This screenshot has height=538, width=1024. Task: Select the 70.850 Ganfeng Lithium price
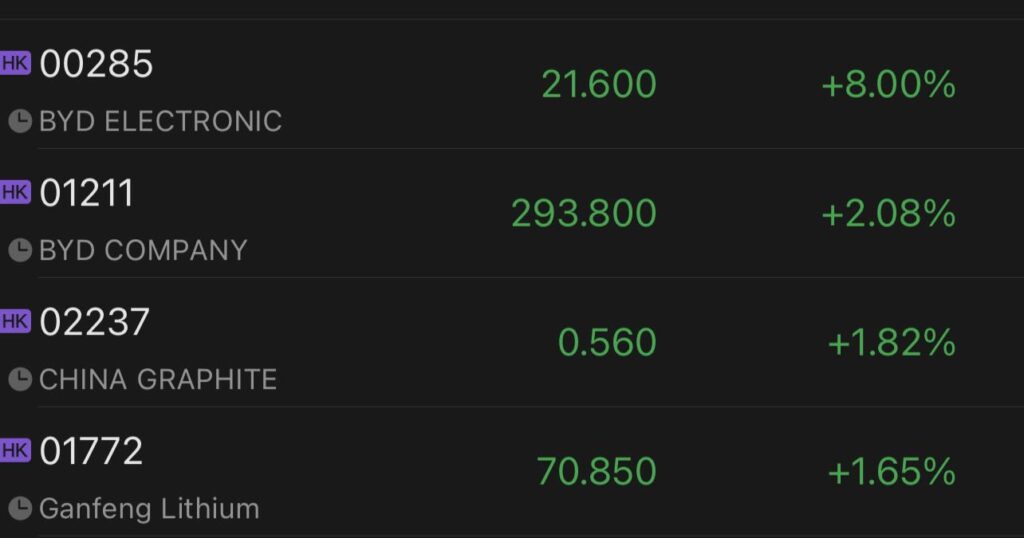pyautogui.click(x=596, y=471)
